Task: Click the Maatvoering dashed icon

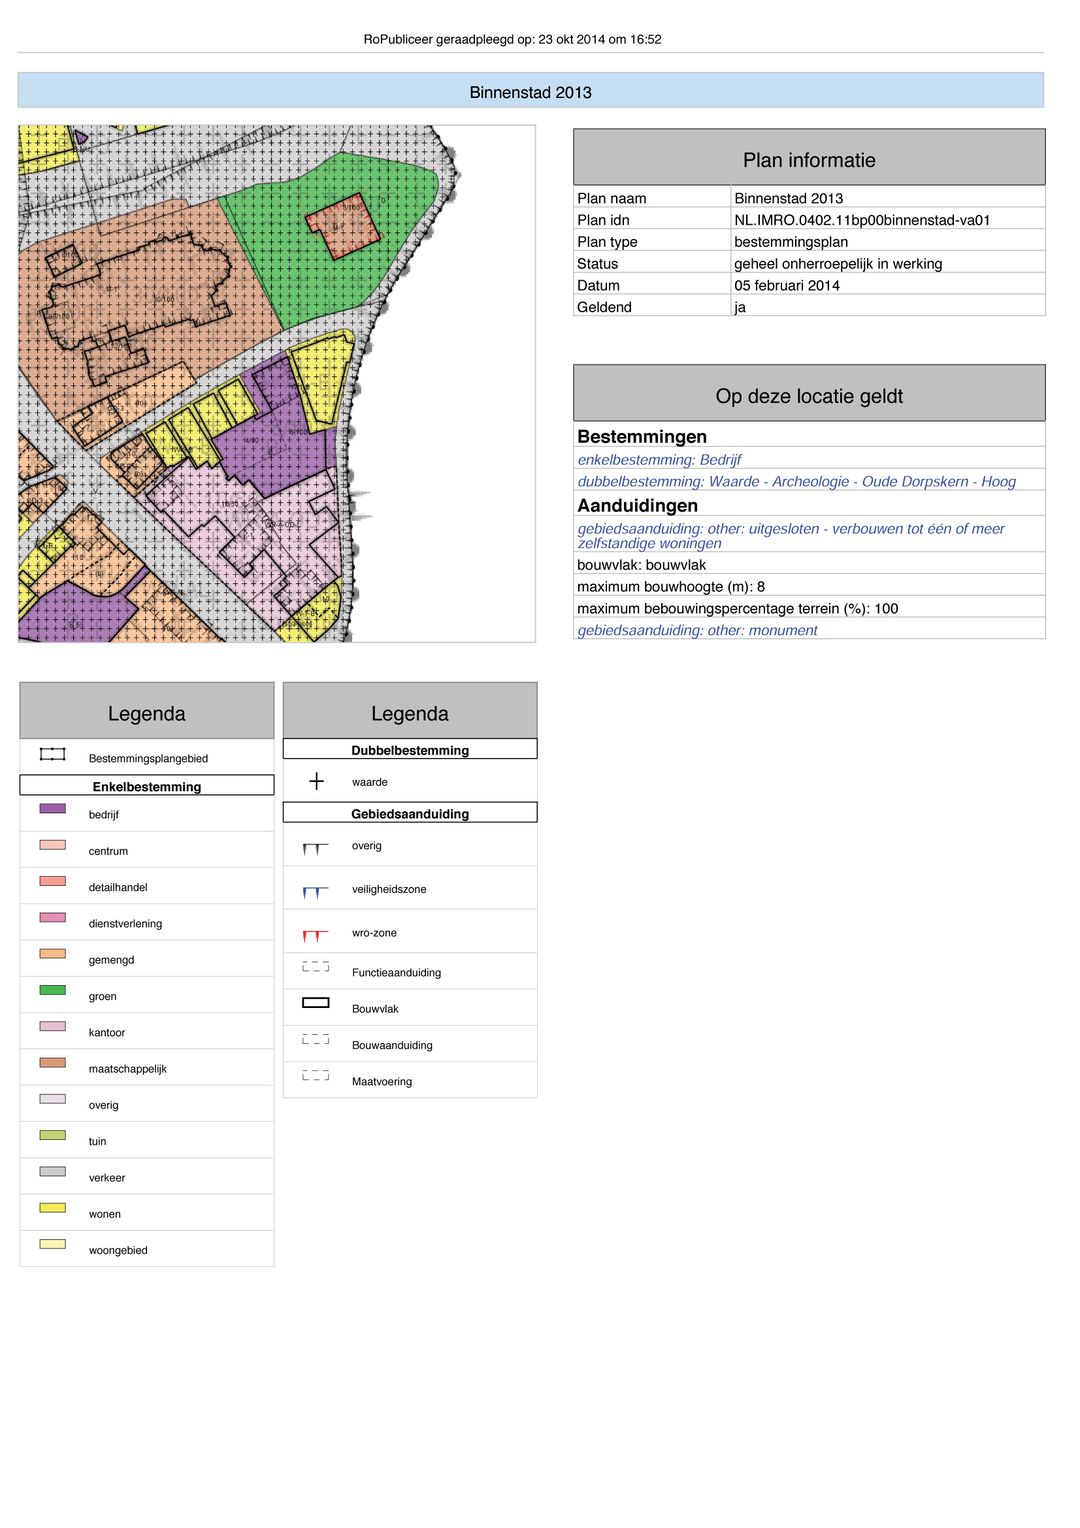Action: click(x=315, y=1076)
